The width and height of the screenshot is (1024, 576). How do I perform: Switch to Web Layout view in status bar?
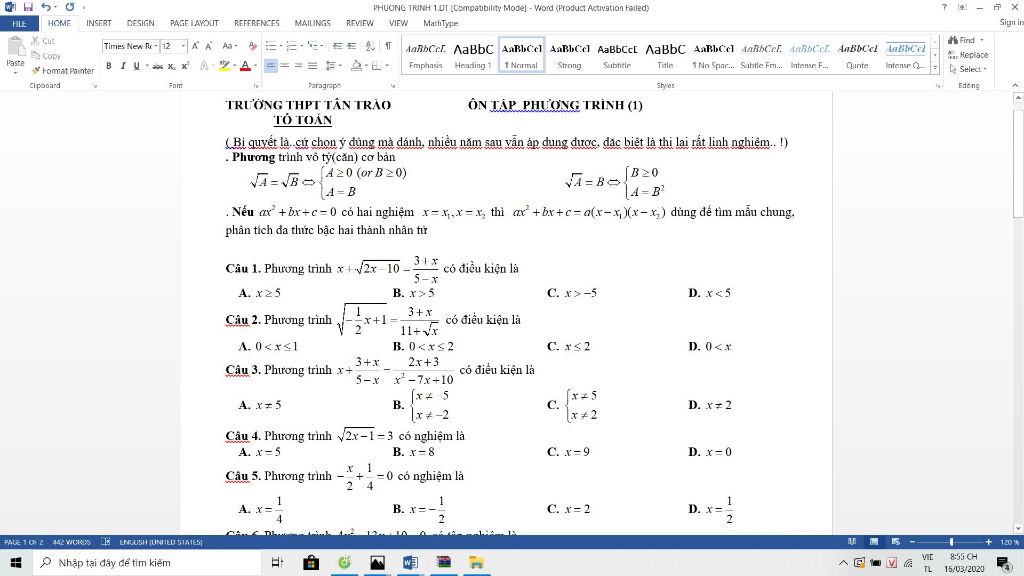tap(895, 541)
